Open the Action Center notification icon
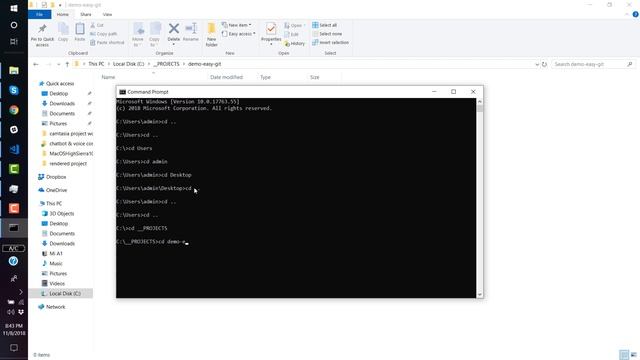 13,348
